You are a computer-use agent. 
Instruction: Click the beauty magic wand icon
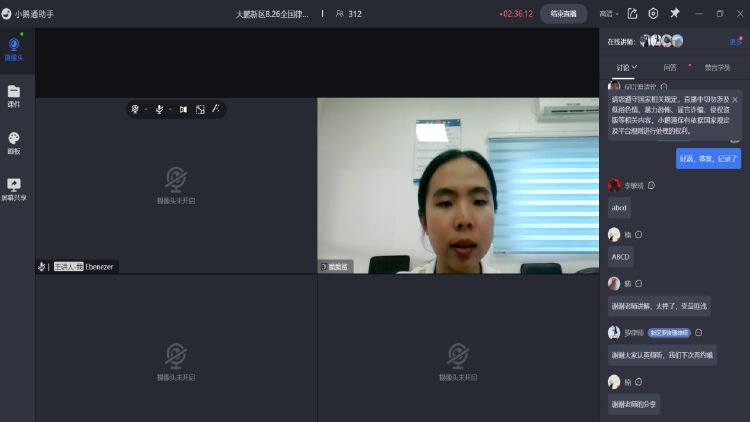[215, 108]
